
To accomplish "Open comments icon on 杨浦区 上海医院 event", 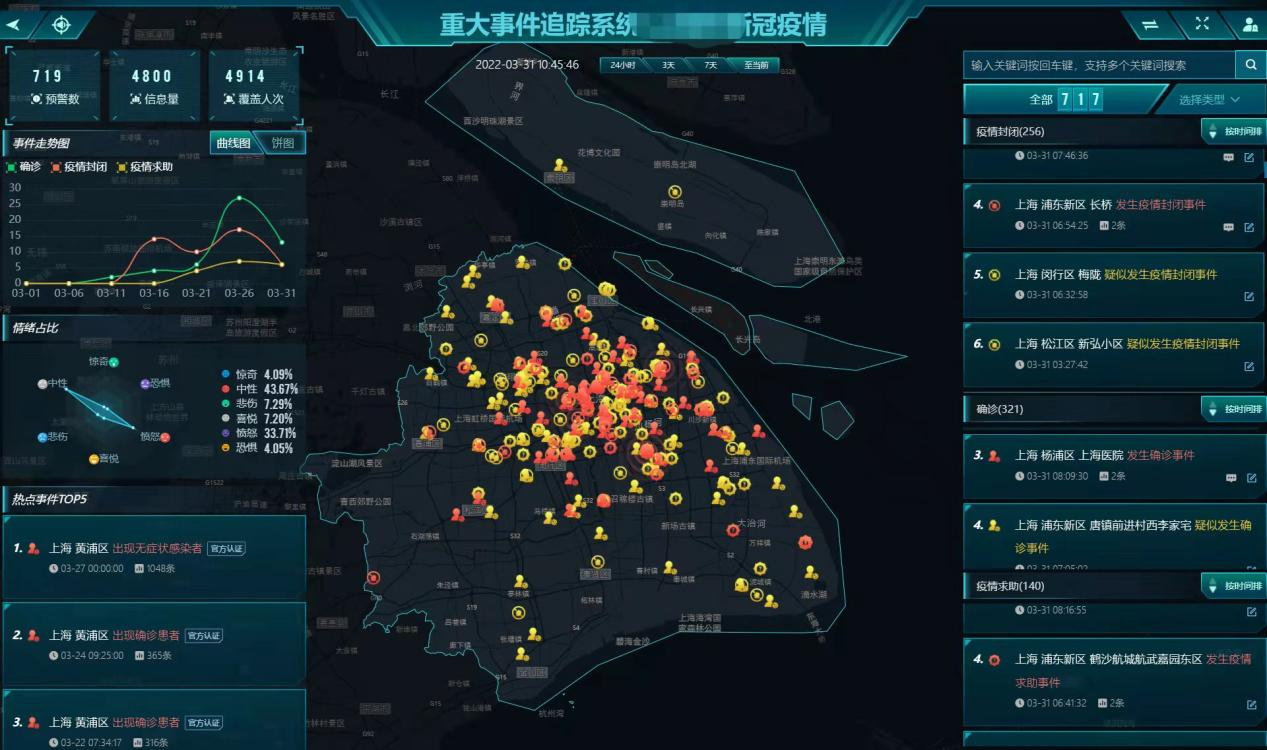I will coord(1228,477).
